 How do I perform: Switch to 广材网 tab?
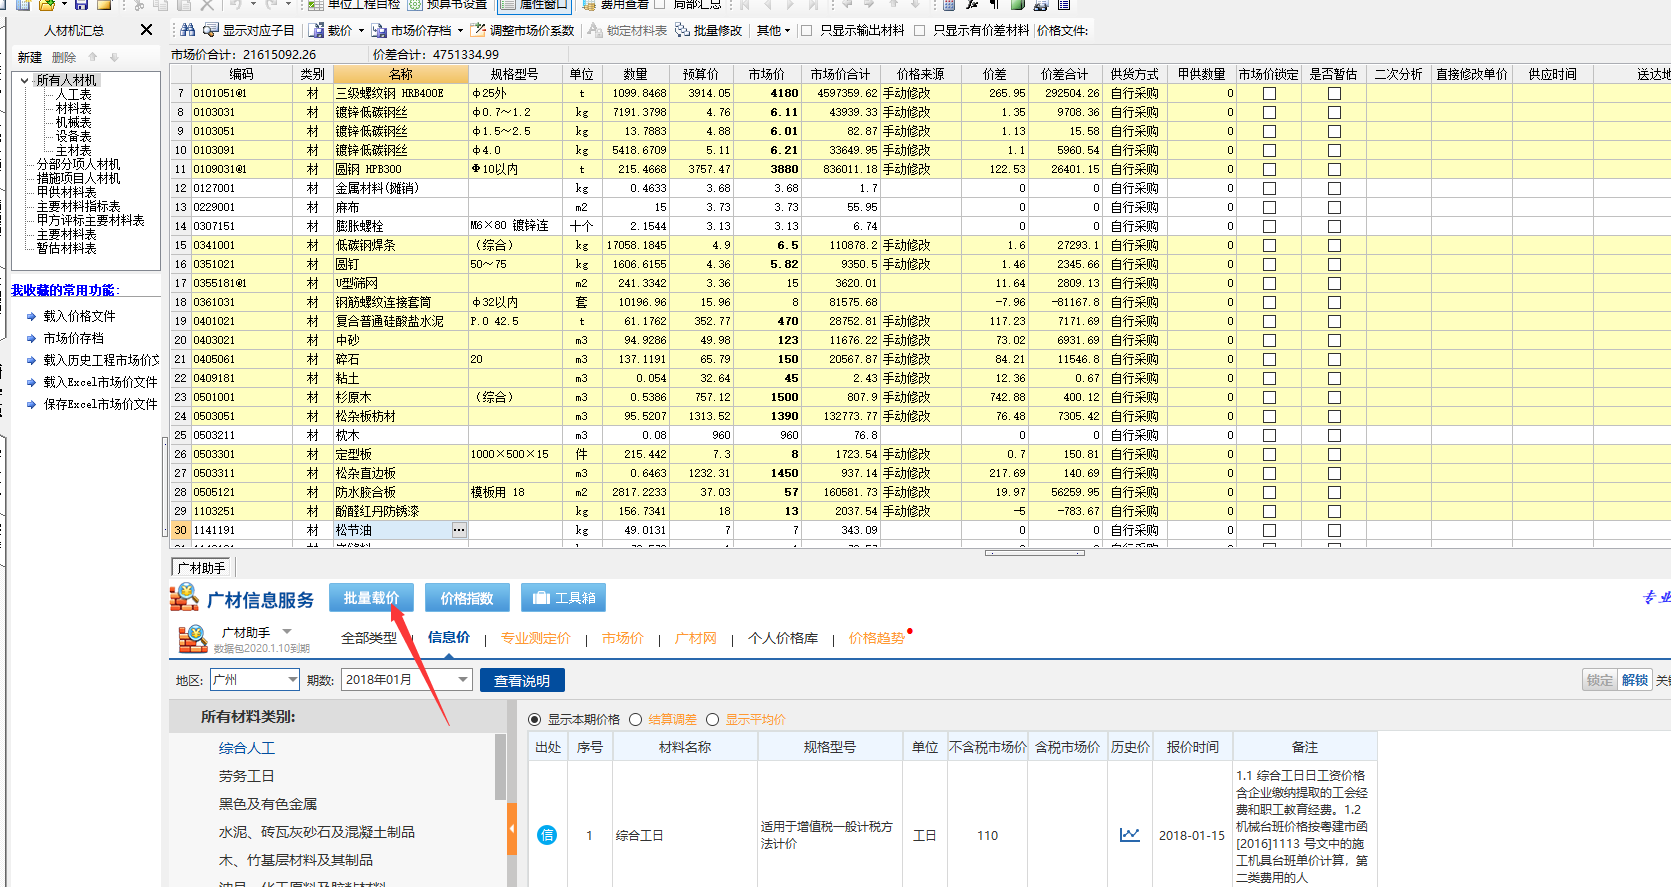click(696, 638)
